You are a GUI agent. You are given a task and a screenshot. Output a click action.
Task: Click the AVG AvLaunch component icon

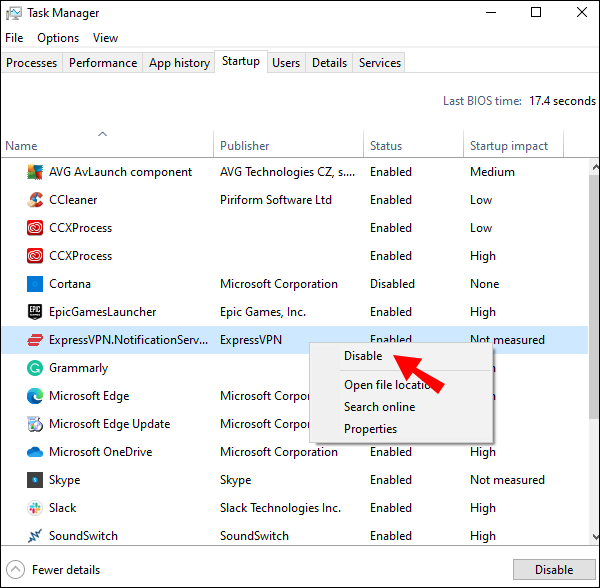35,172
